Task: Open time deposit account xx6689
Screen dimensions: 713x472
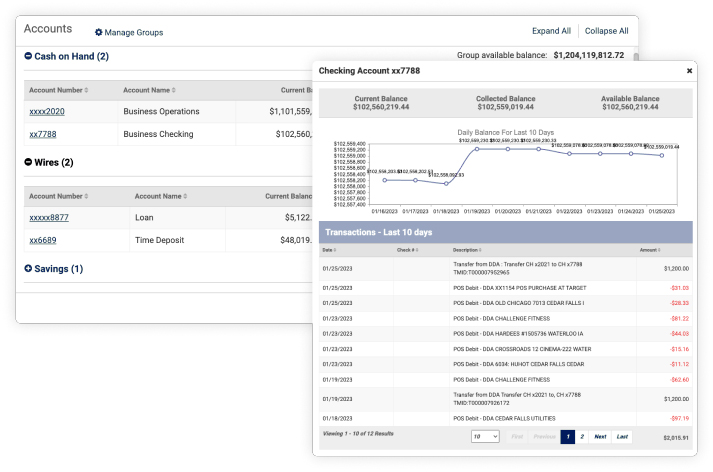Action: pos(43,240)
